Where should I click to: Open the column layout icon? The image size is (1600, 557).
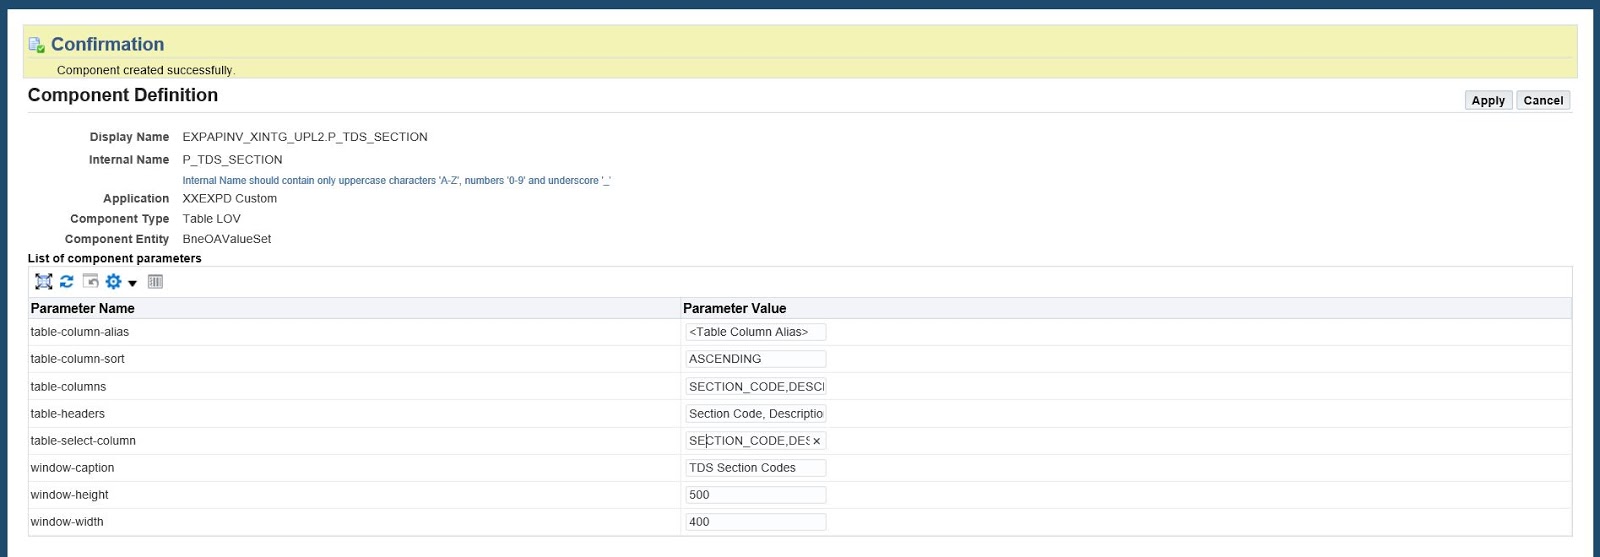(155, 282)
